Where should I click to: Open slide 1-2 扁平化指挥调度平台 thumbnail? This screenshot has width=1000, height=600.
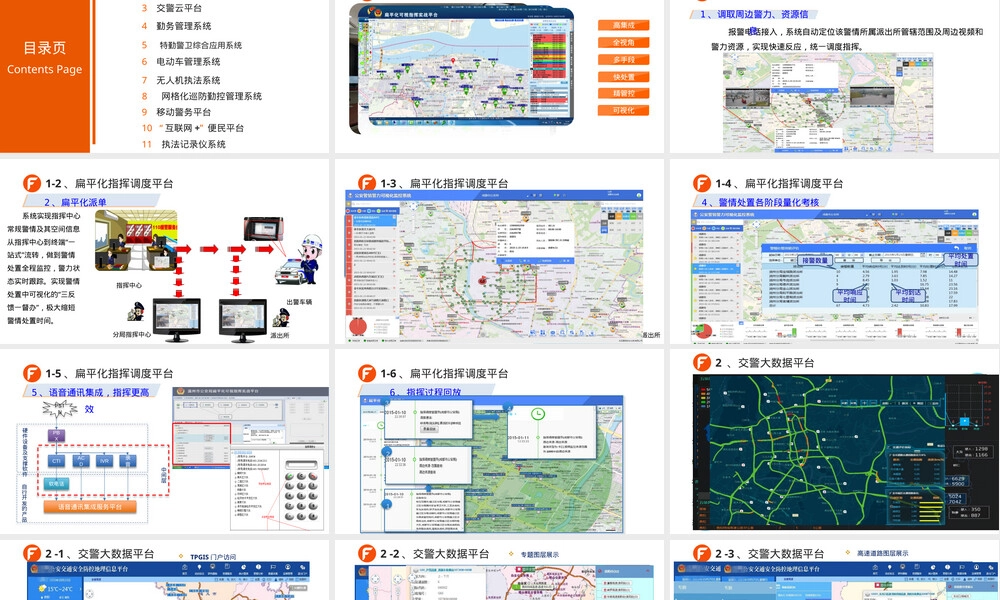click(x=165, y=251)
